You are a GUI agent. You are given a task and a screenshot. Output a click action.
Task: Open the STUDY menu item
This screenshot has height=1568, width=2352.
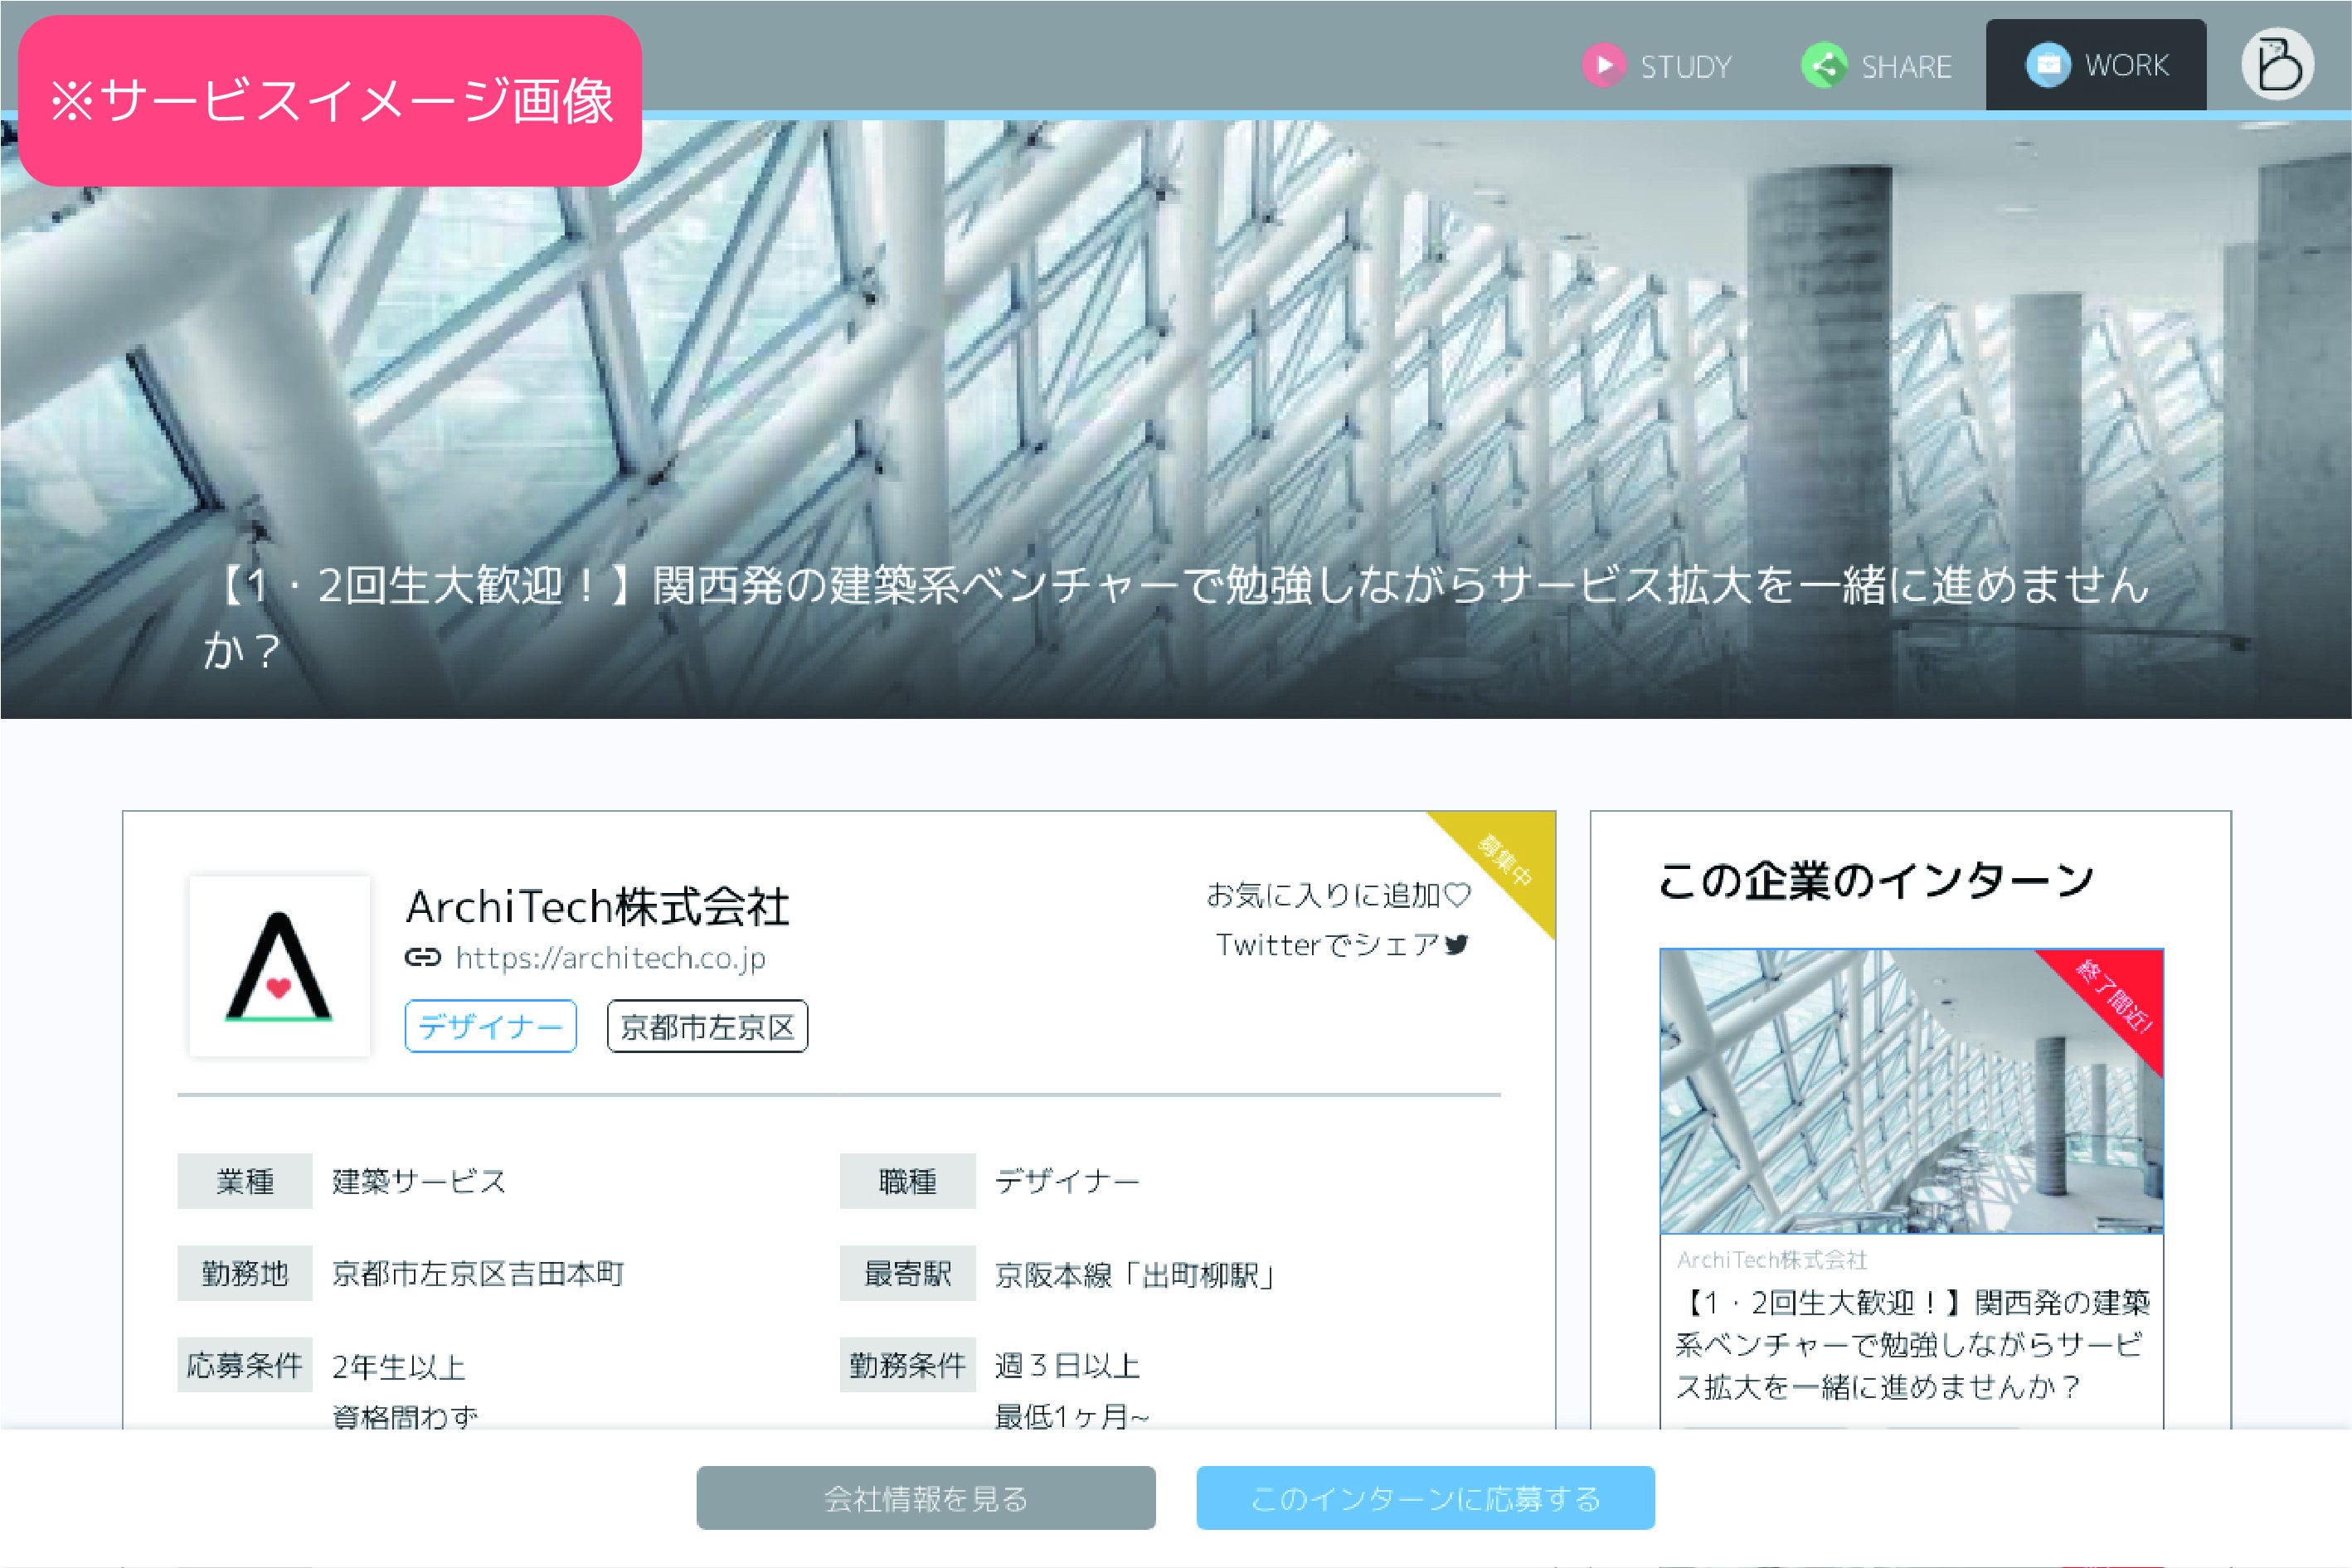click(1686, 67)
